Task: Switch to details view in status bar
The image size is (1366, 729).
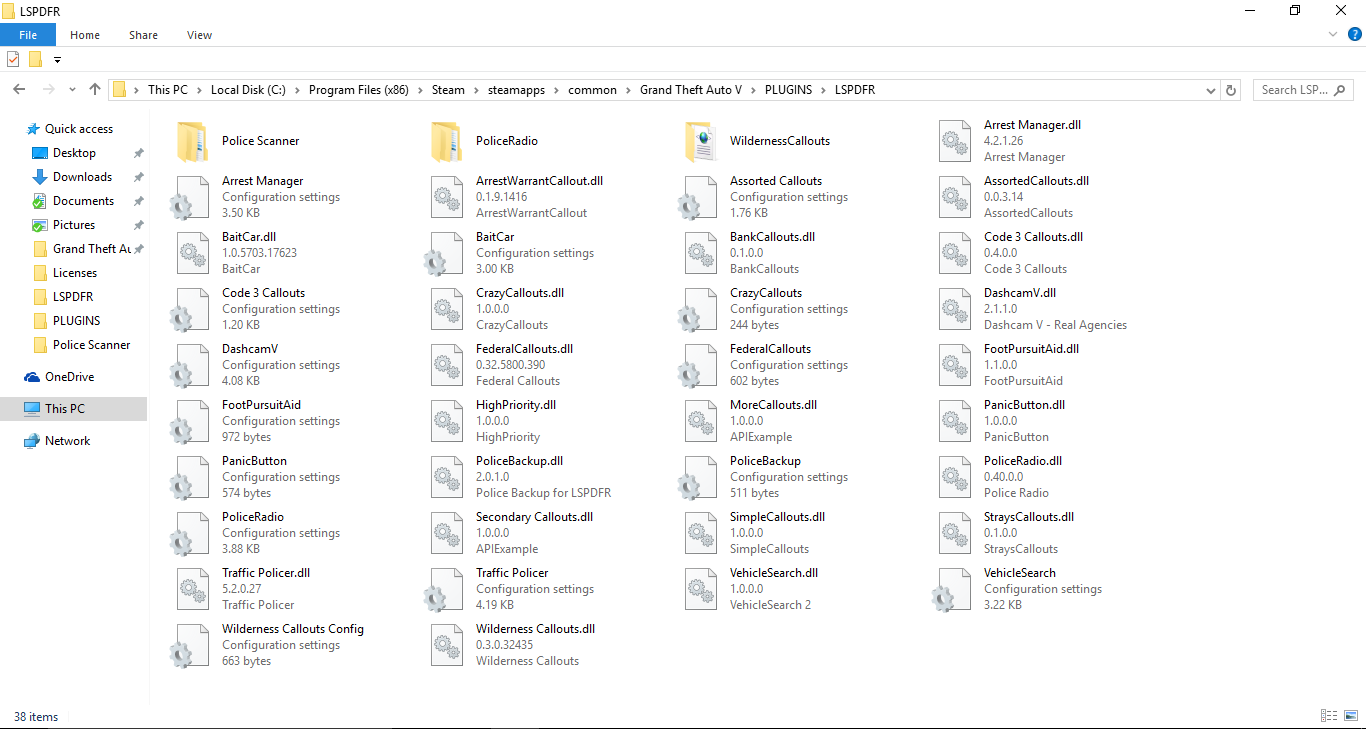Action: (x=1329, y=716)
